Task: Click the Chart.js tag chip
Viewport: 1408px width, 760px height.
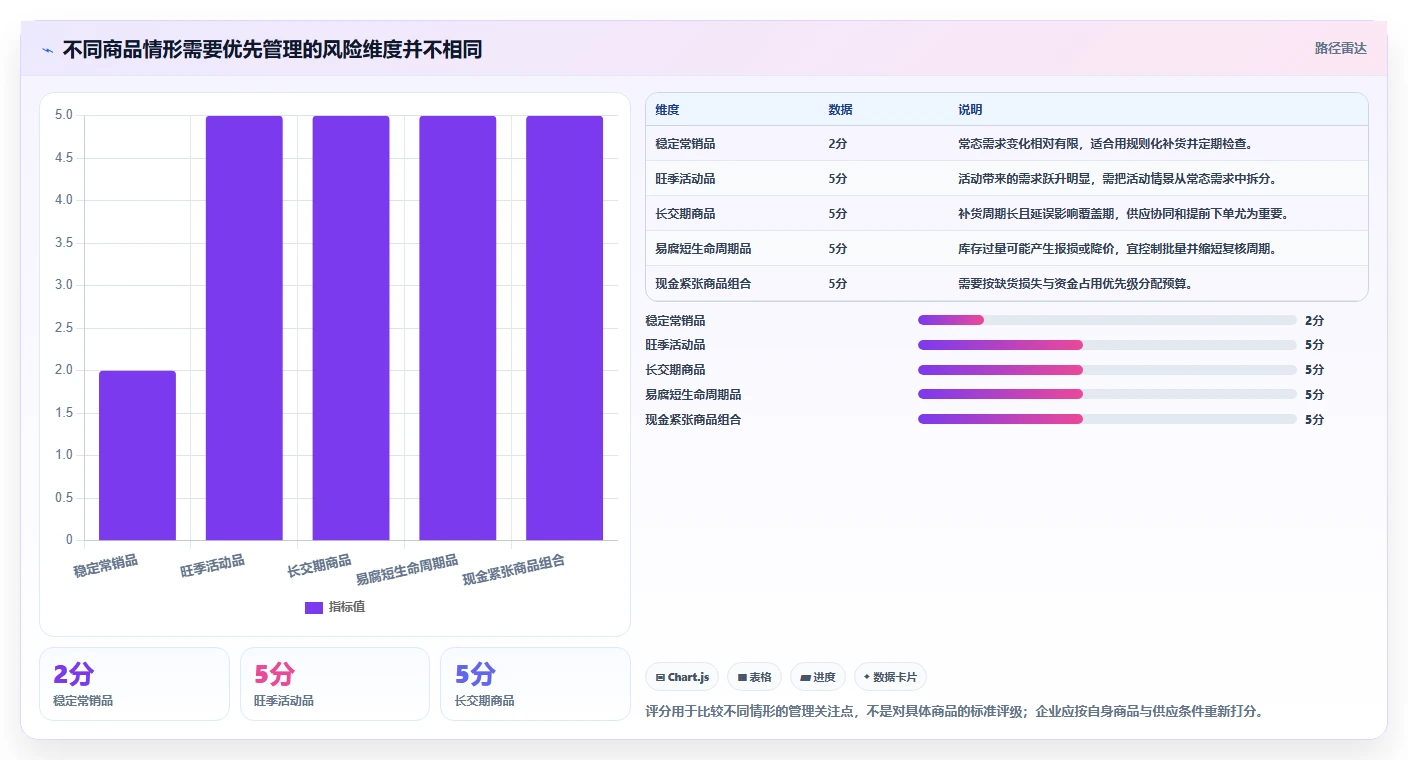Action: click(682, 677)
